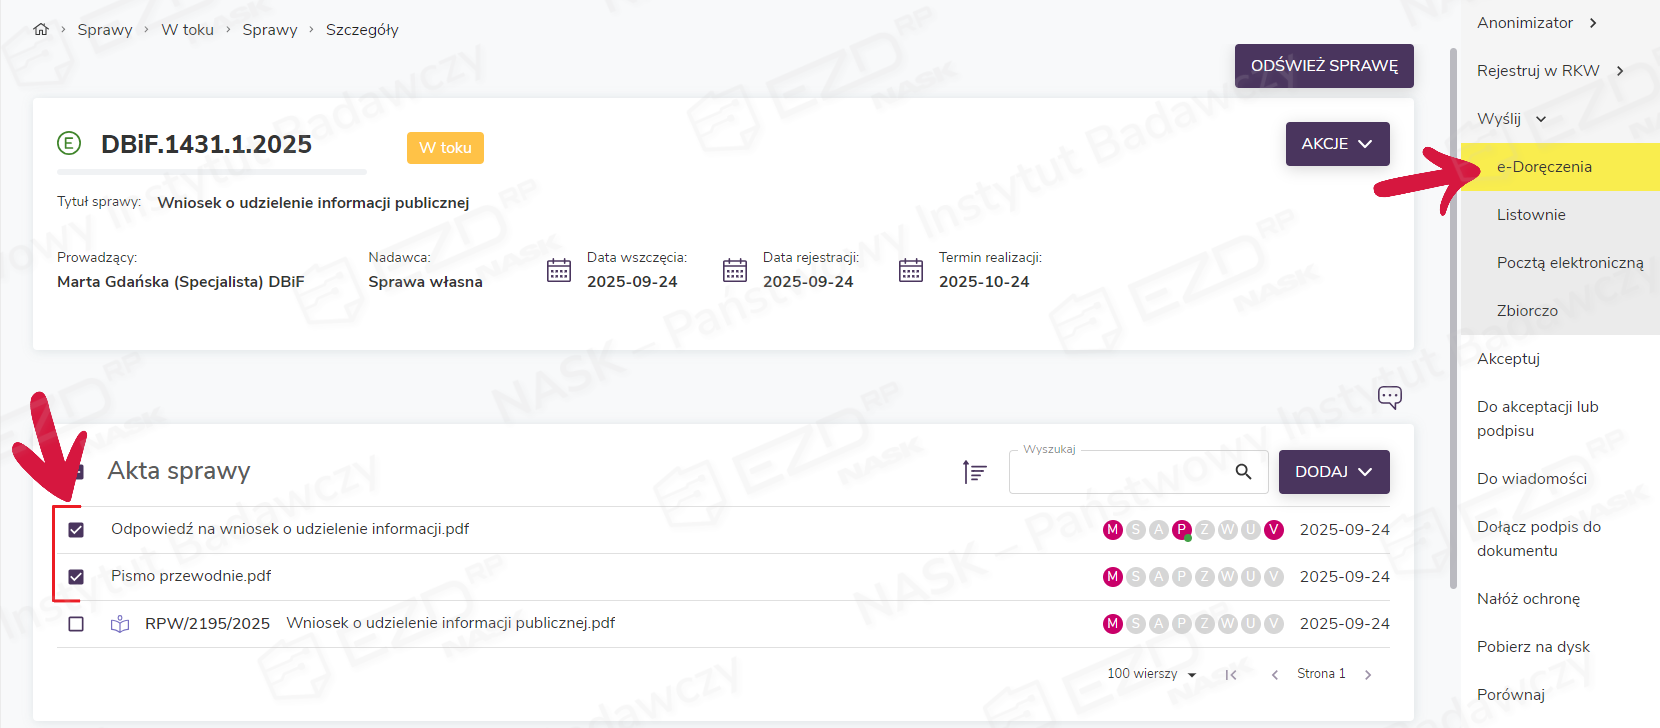
Task: Click the search magnifier icon
Action: coord(1243,472)
